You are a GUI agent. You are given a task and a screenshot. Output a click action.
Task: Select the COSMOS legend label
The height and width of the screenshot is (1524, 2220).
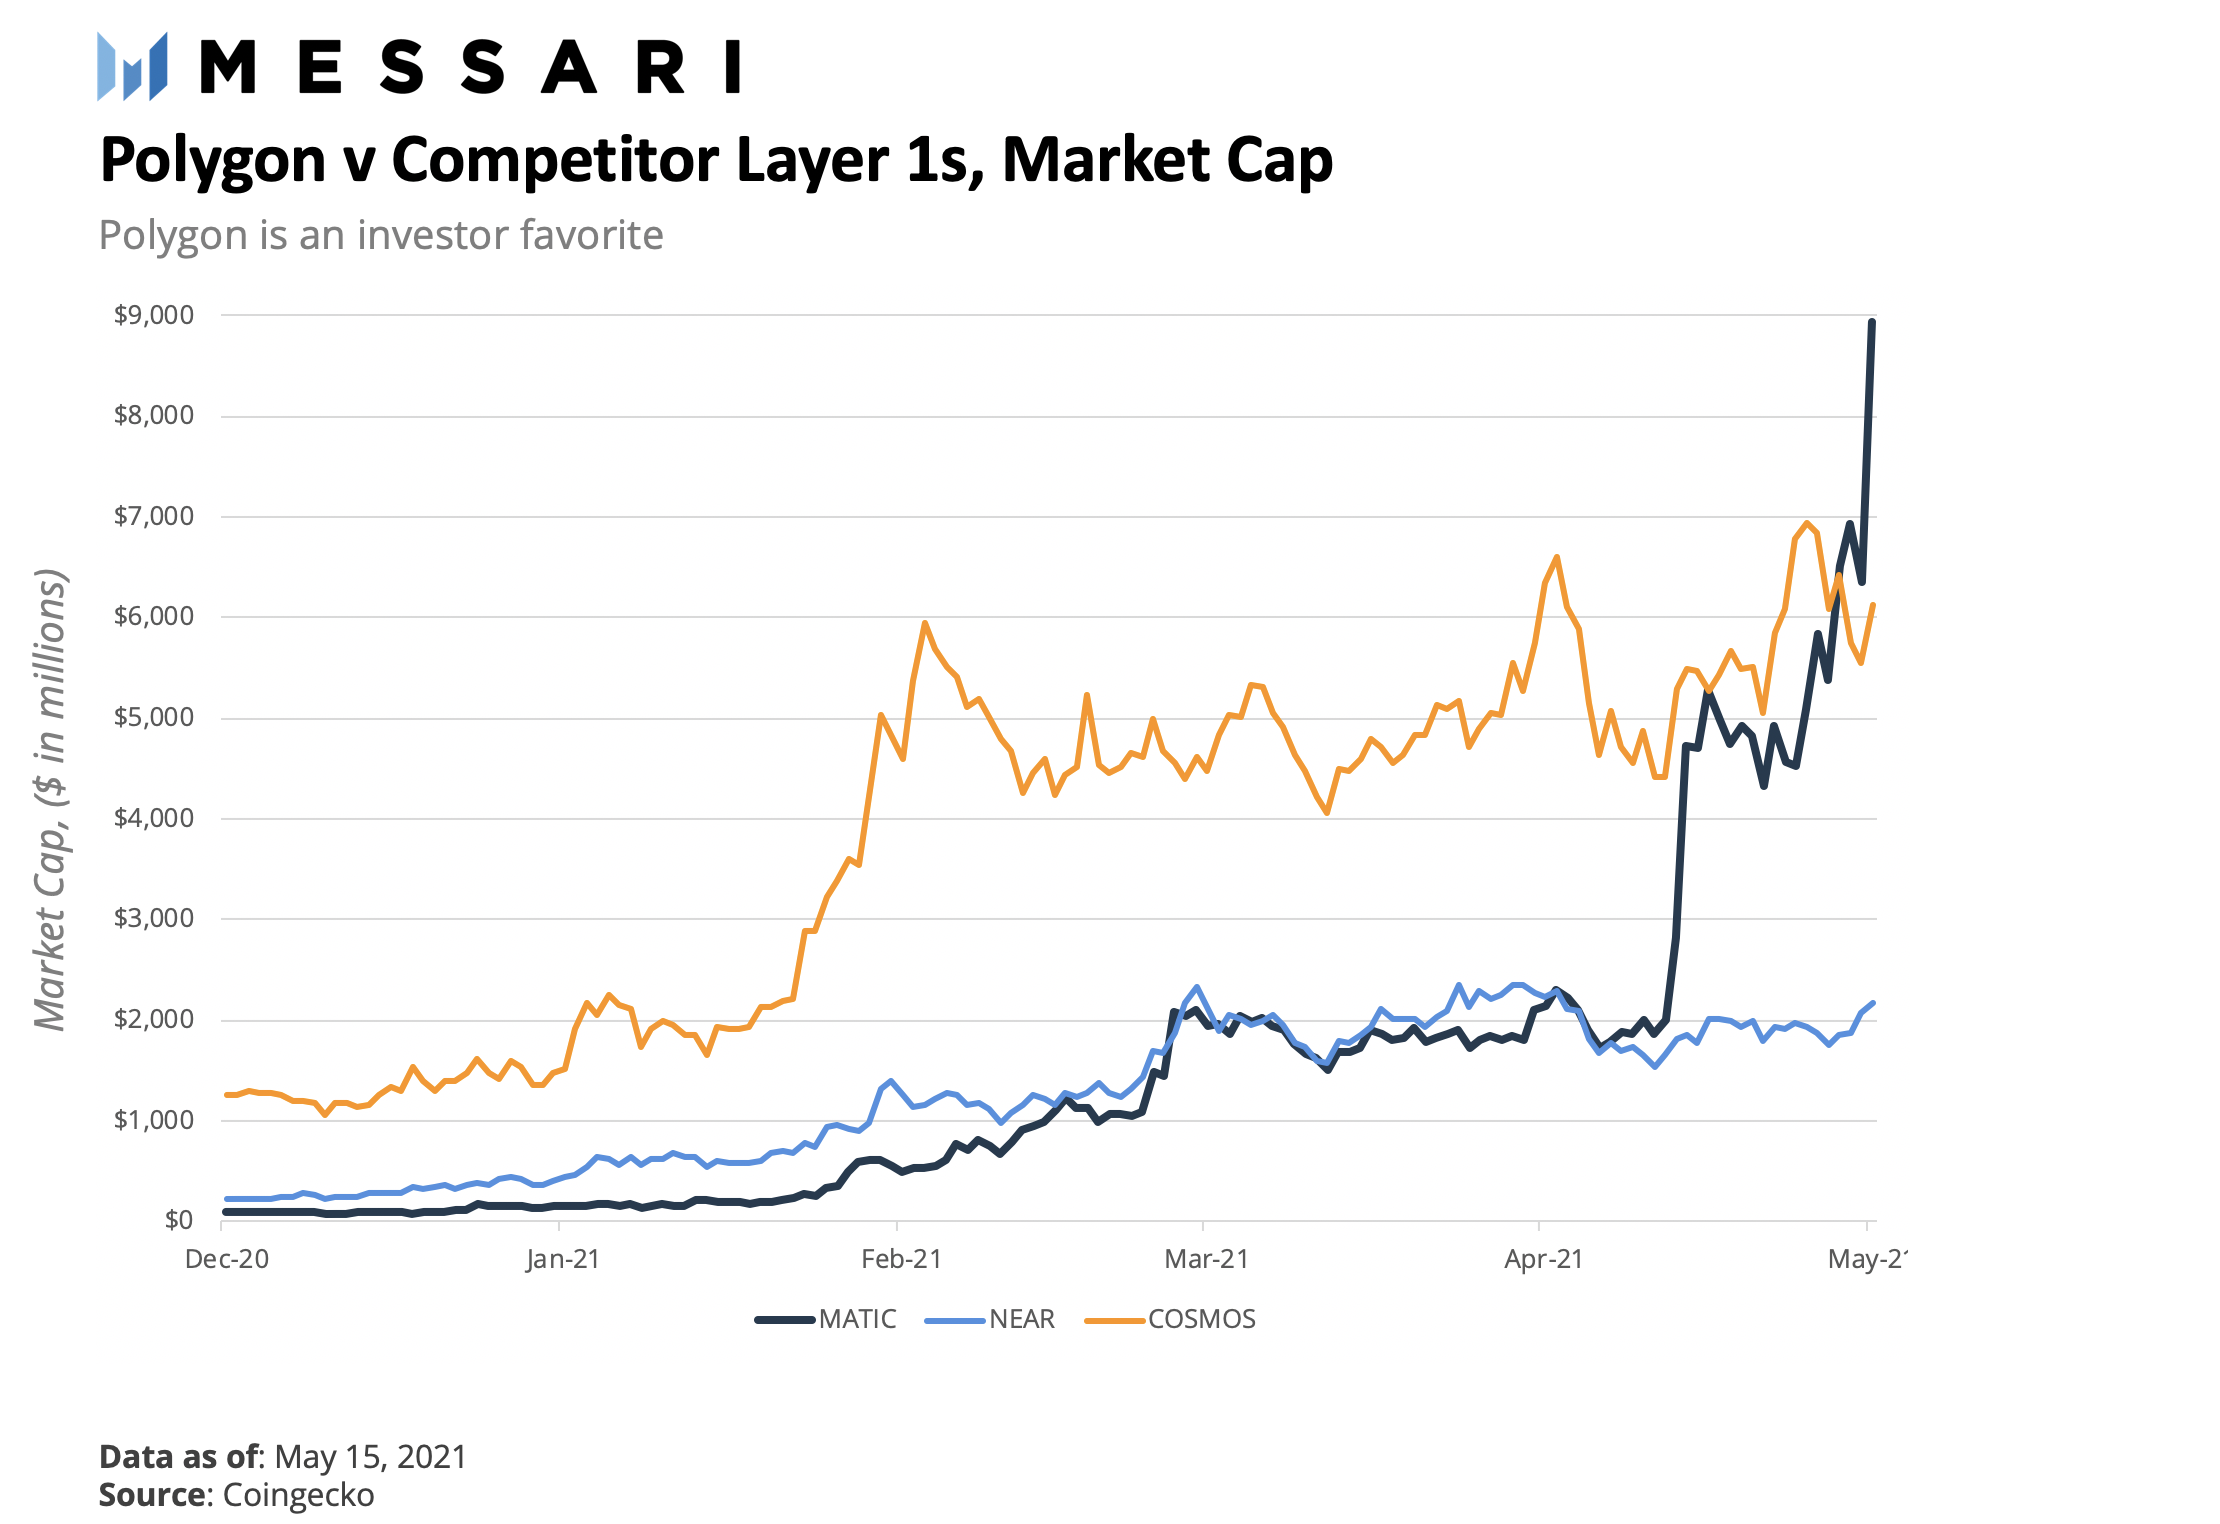tap(1201, 1319)
